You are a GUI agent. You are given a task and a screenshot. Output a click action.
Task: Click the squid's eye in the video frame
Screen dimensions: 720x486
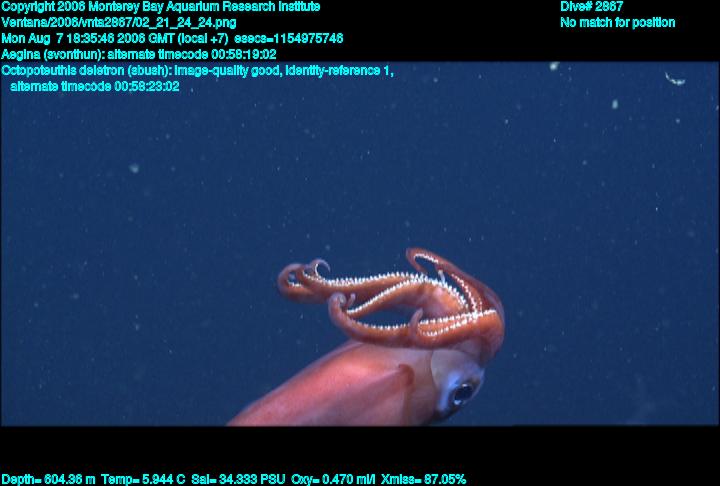pyautogui.click(x=462, y=393)
